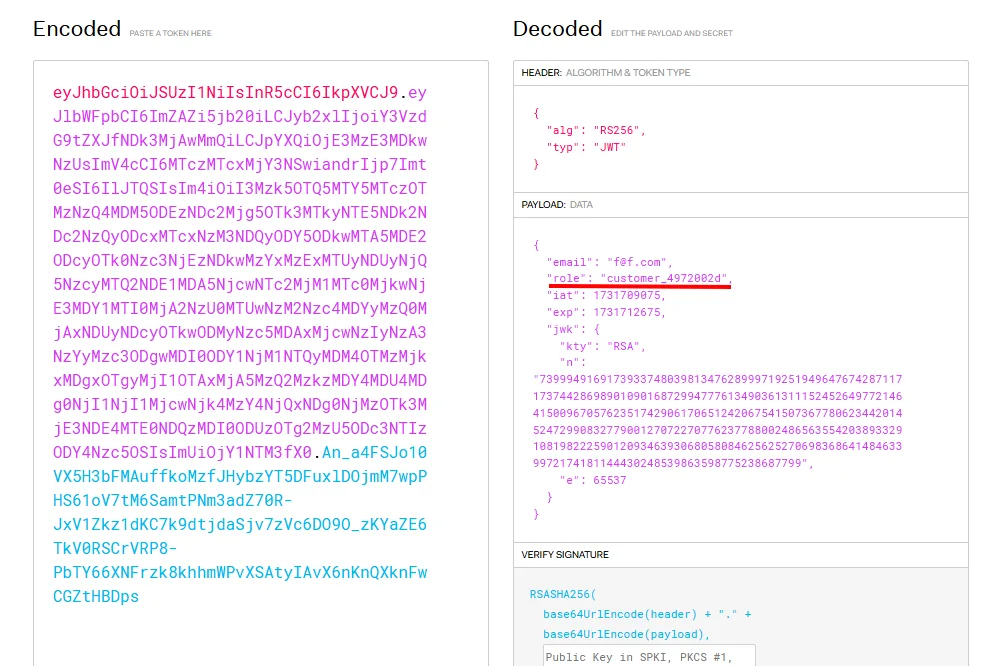Click the modulus line starting with 7399949169
This screenshot has width=995, height=666.
(x=718, y=379)
